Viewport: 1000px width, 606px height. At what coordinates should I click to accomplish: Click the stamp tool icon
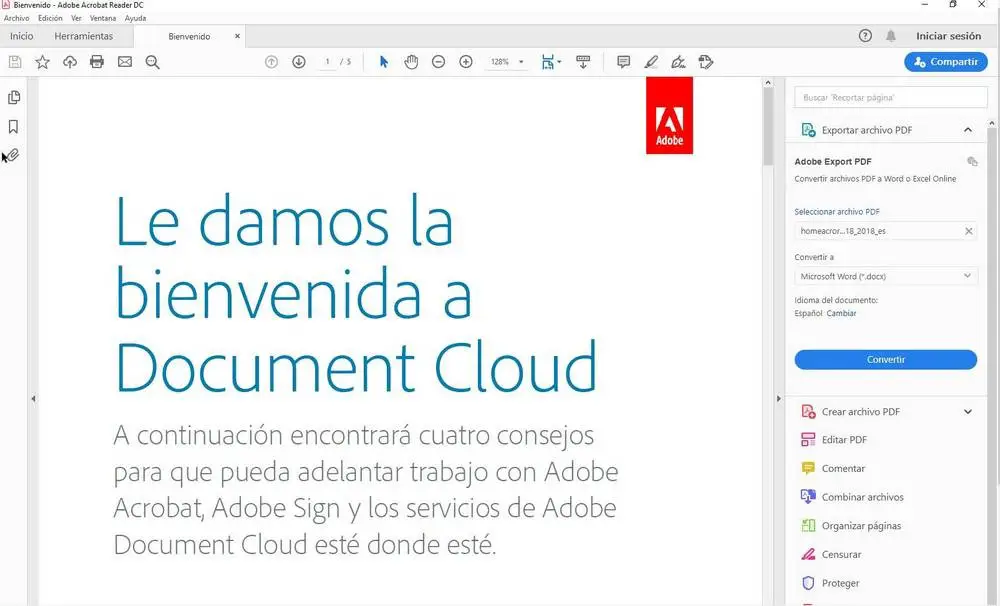point(705,62)
